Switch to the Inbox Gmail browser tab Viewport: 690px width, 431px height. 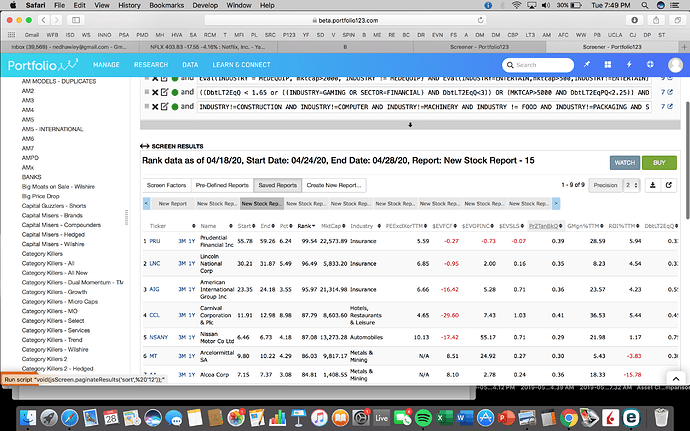tap(70, 47)
